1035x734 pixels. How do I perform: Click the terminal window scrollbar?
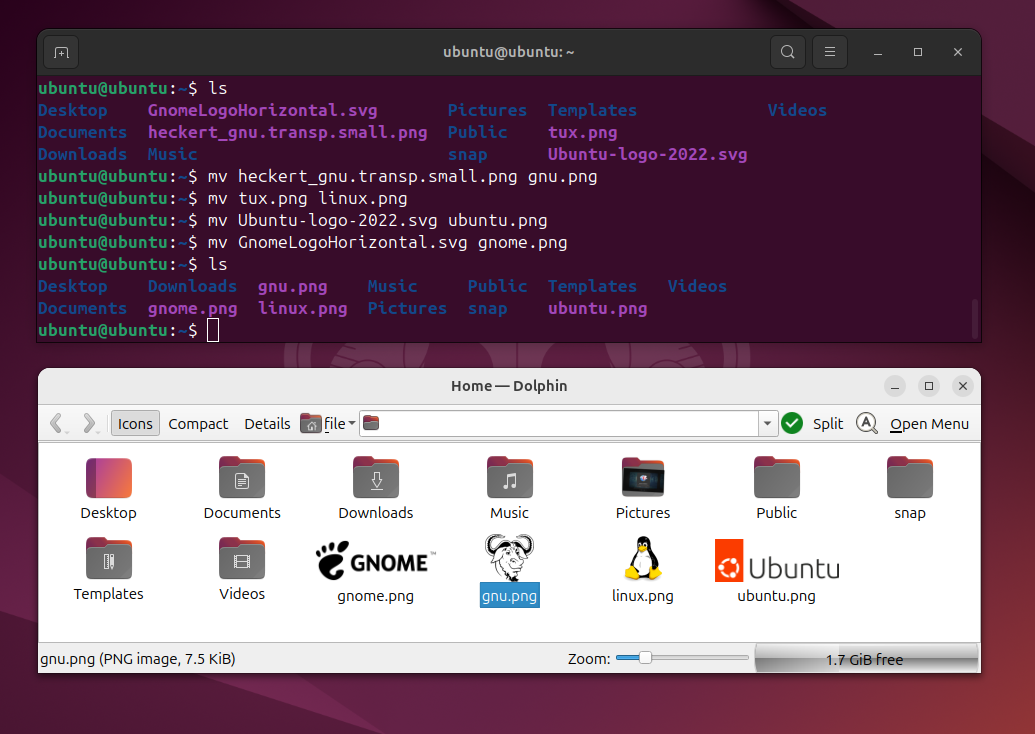(x=974, y=318)
